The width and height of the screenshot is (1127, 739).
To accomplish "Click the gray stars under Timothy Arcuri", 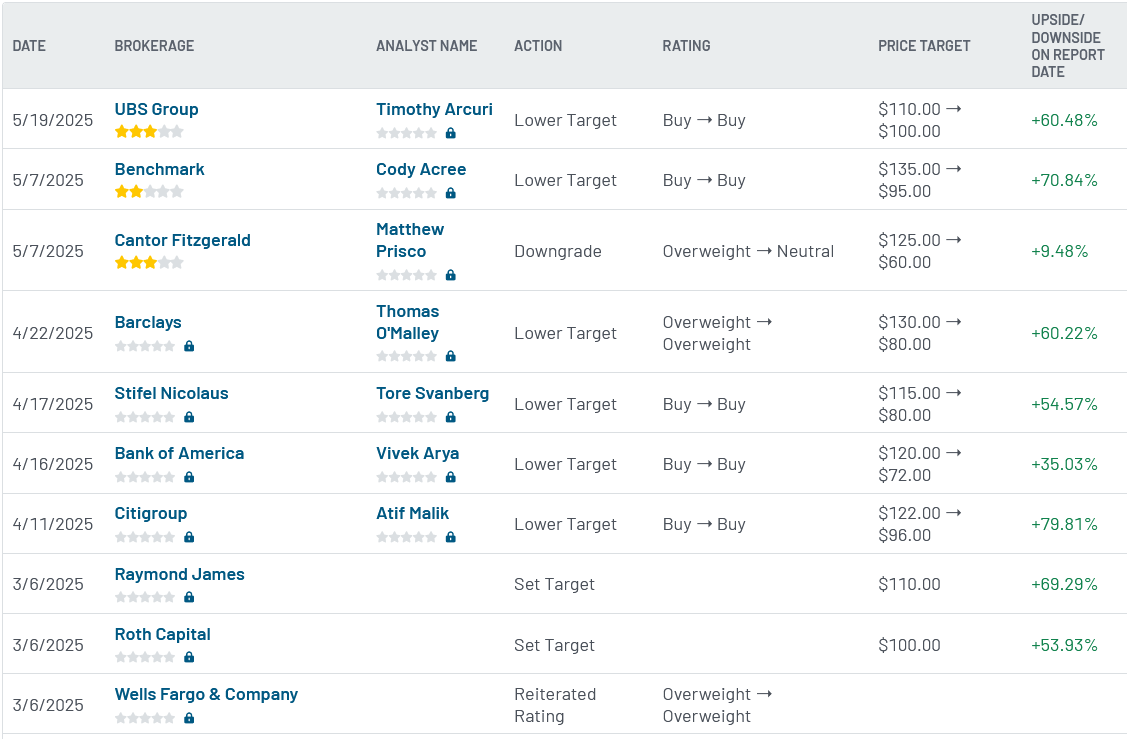I will coord(407,133).
